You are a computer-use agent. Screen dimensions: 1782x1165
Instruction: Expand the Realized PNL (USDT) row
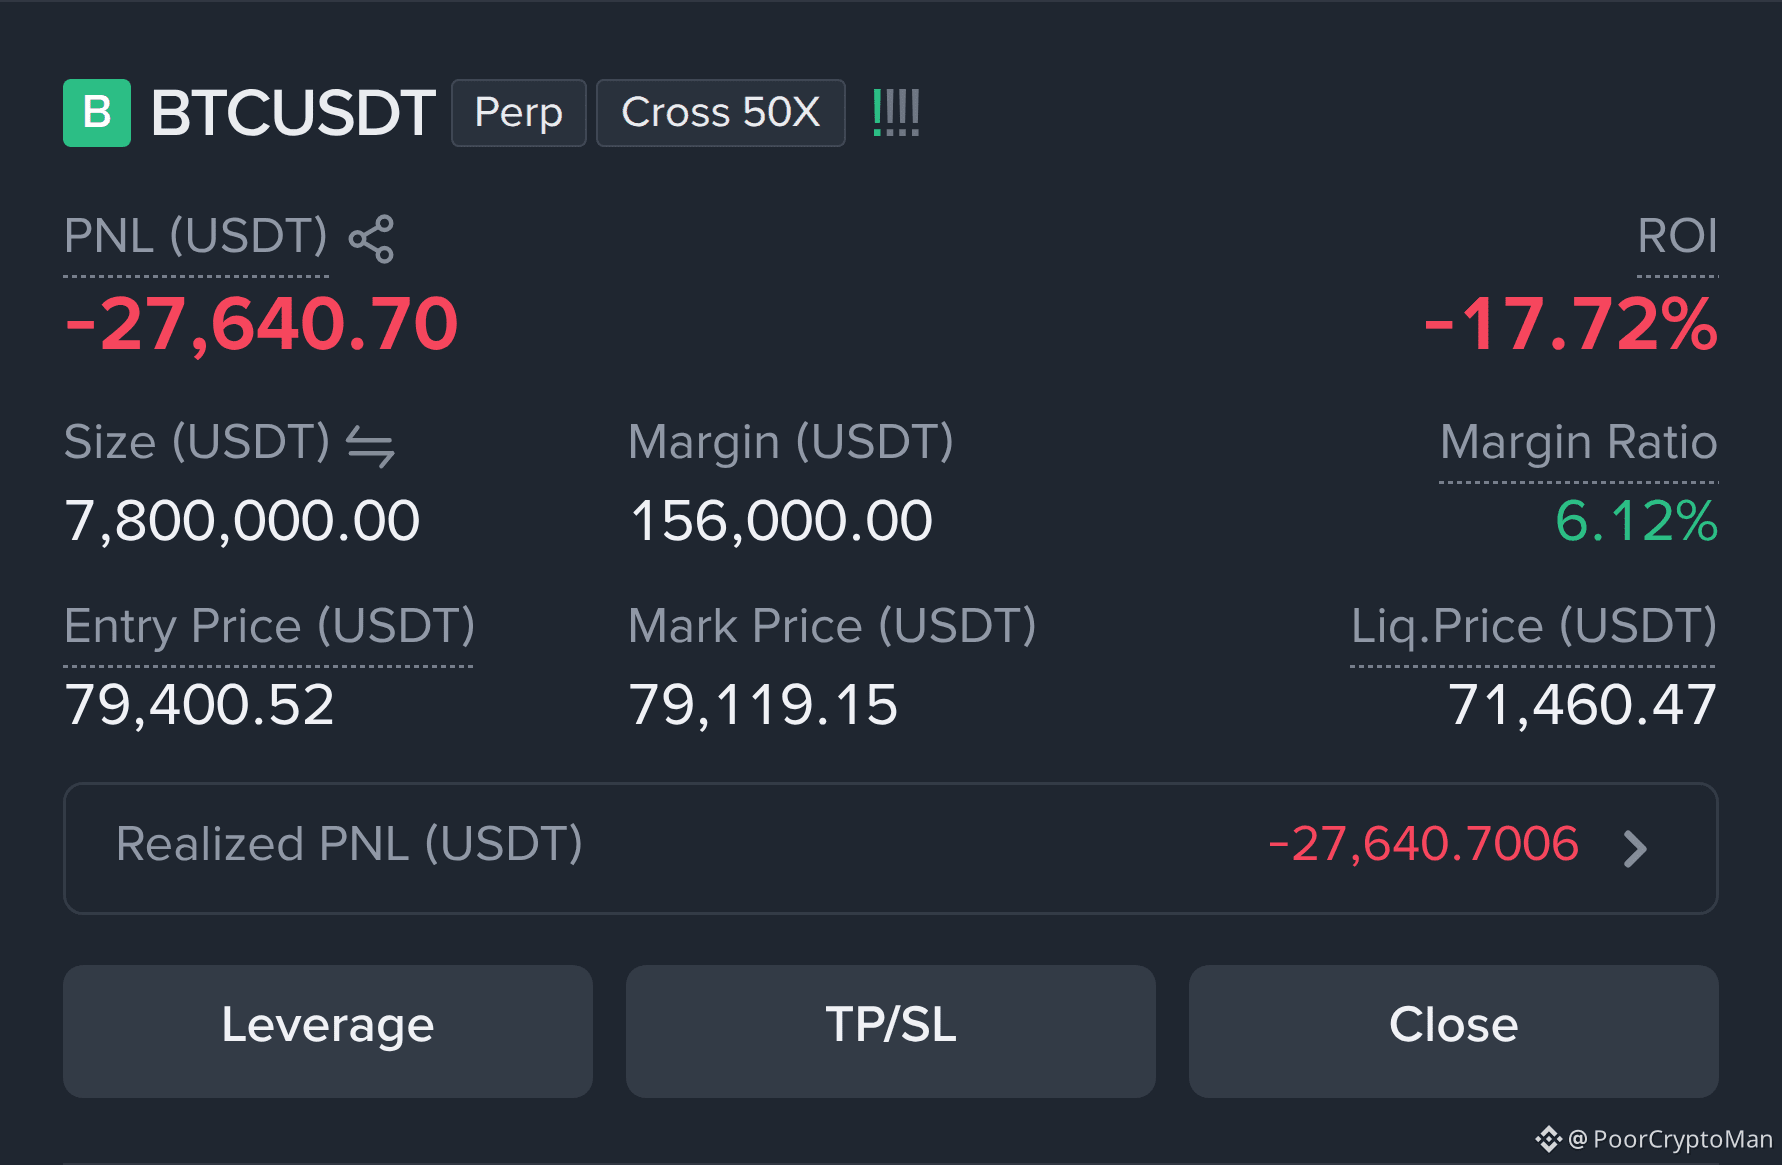click(x=891, y=848)
